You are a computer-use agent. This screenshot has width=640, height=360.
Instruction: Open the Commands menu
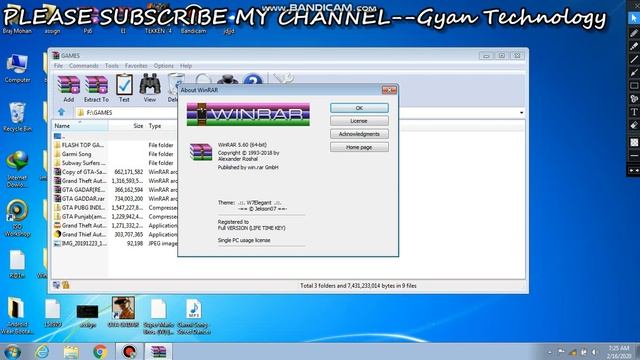[x=84, y=66]
